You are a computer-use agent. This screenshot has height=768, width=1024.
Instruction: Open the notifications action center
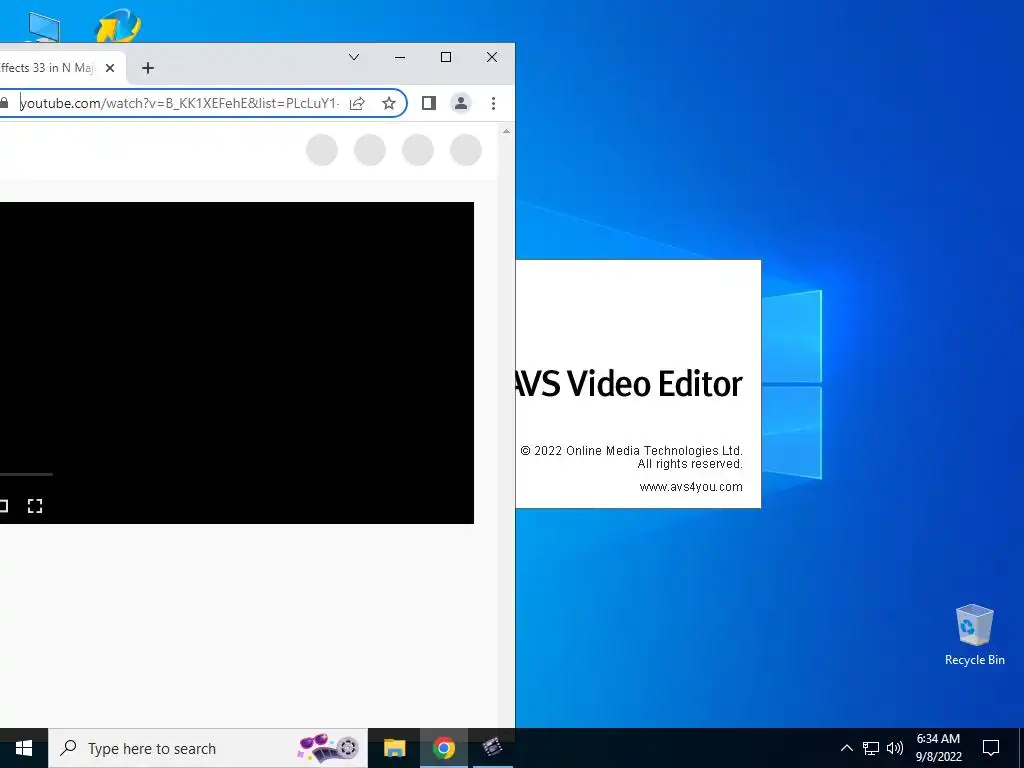pos(991,748)
